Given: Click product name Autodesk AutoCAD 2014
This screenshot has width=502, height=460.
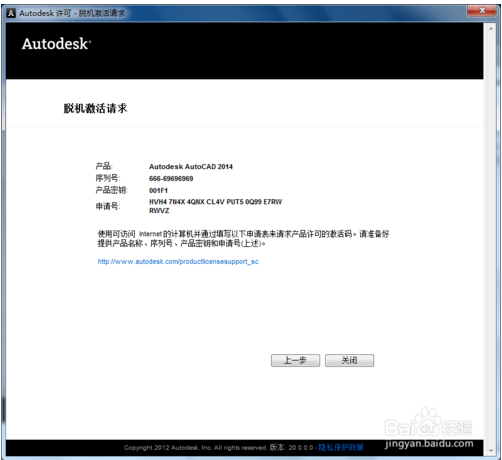Looking at the screenshot, I should tap(191, 167).
